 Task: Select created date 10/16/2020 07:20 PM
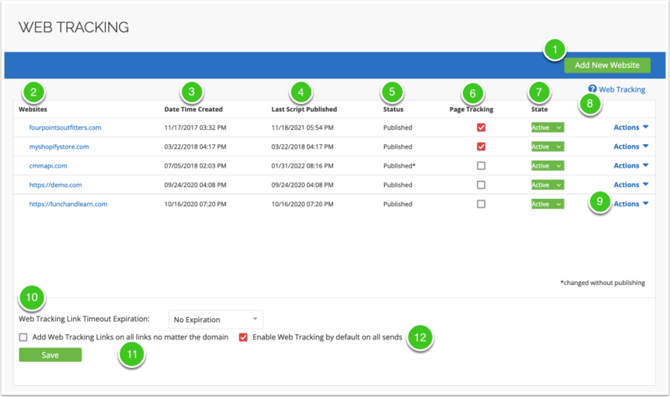click(x=195, y=204)
